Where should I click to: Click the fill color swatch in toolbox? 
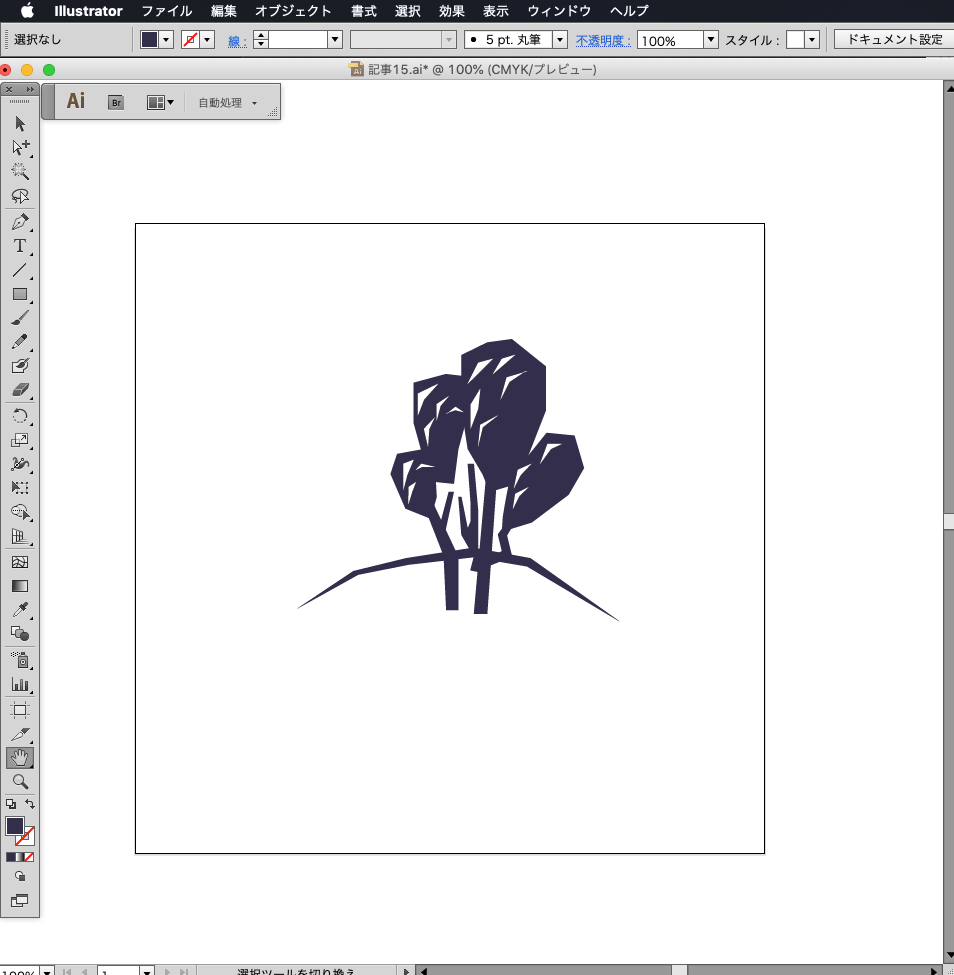pyautogui.click(x=15, y=826)
